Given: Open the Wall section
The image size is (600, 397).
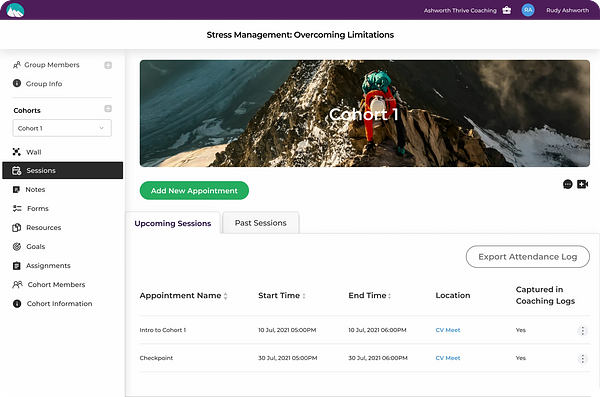Looking at the screenshot, I should [34, 152].
